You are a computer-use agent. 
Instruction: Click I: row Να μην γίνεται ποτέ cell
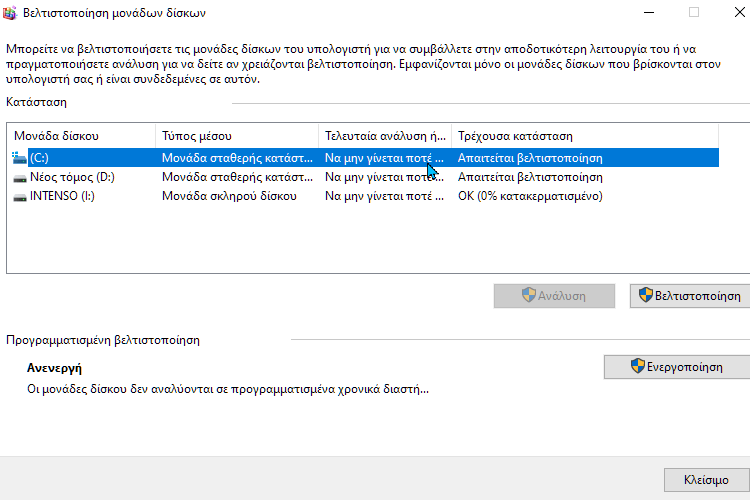point(384,196)
